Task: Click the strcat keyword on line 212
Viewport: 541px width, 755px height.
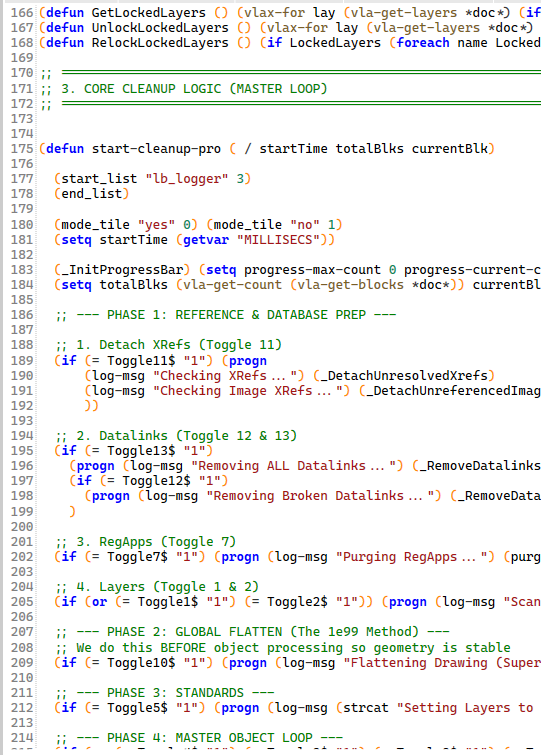Action: click(x=366, y=708)
